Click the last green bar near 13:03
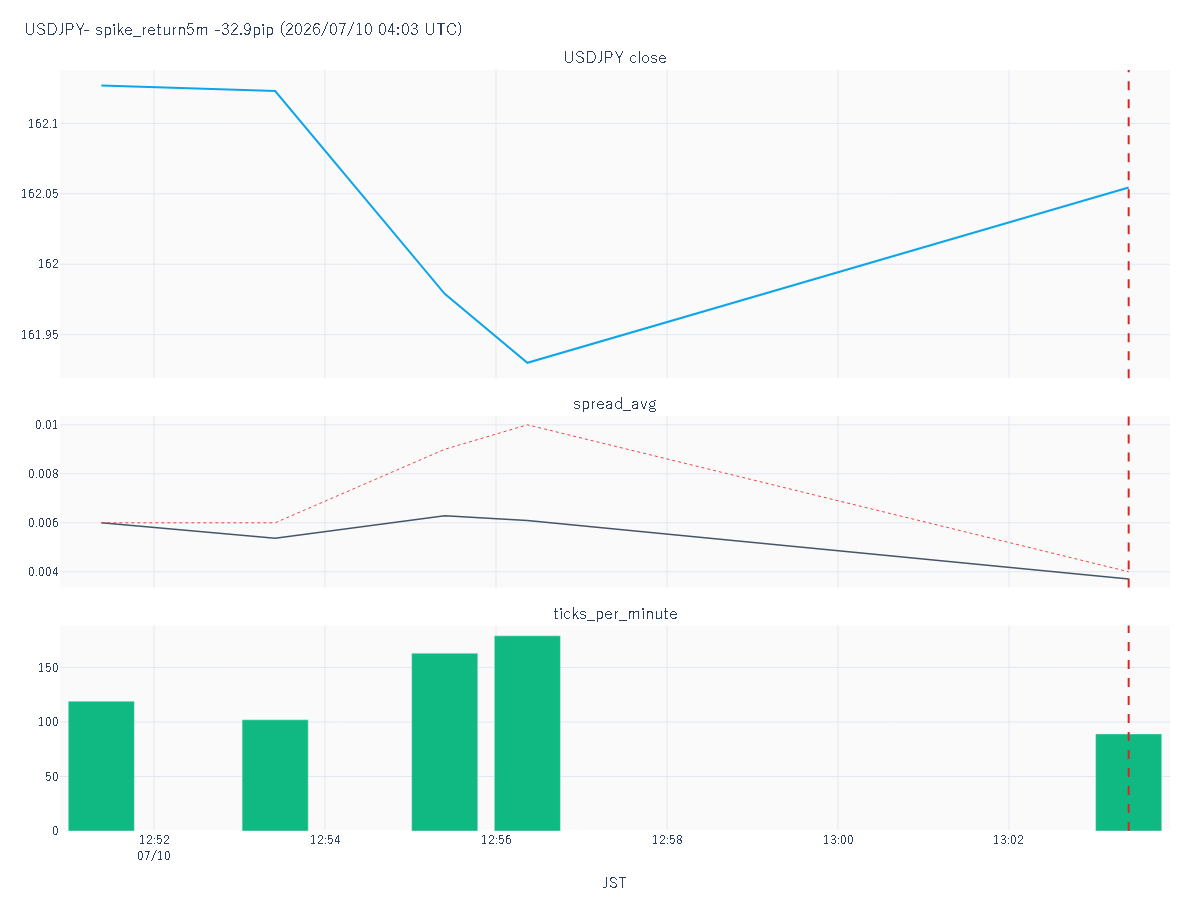Image resolution: width=1200 pixels, height=900 pixels. (x=1128, y=782)
